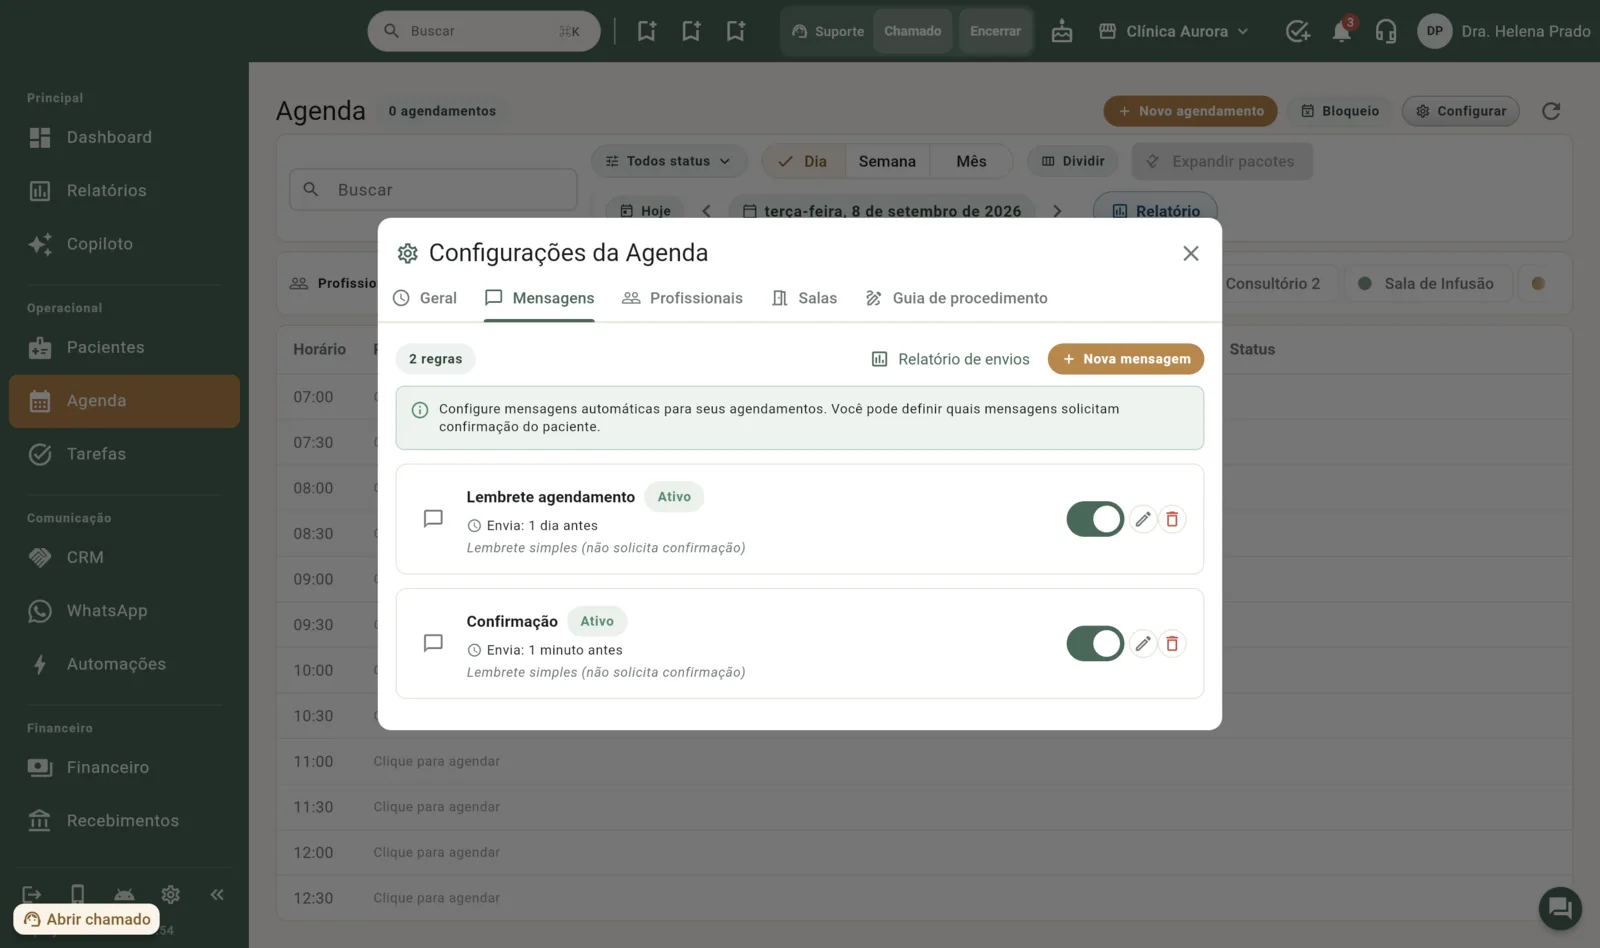Open Guia de procedimento tab
This screenshot has width=1600, height=948.
click(x=956, y=298)
